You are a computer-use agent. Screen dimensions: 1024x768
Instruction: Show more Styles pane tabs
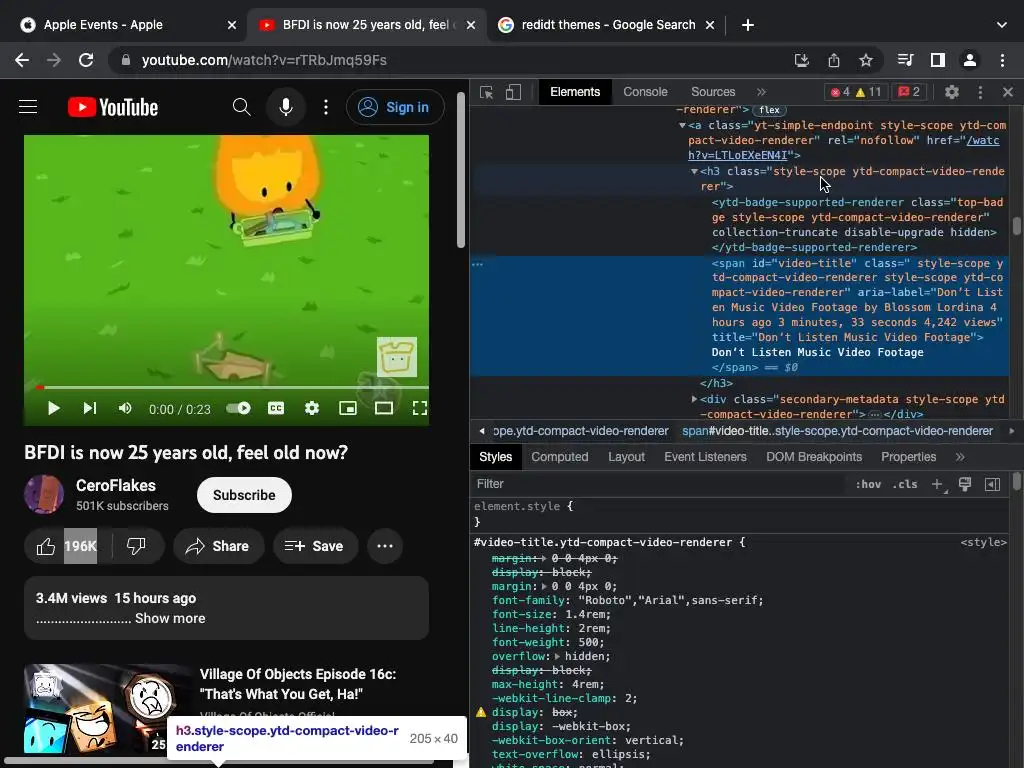tap(960, 457)
